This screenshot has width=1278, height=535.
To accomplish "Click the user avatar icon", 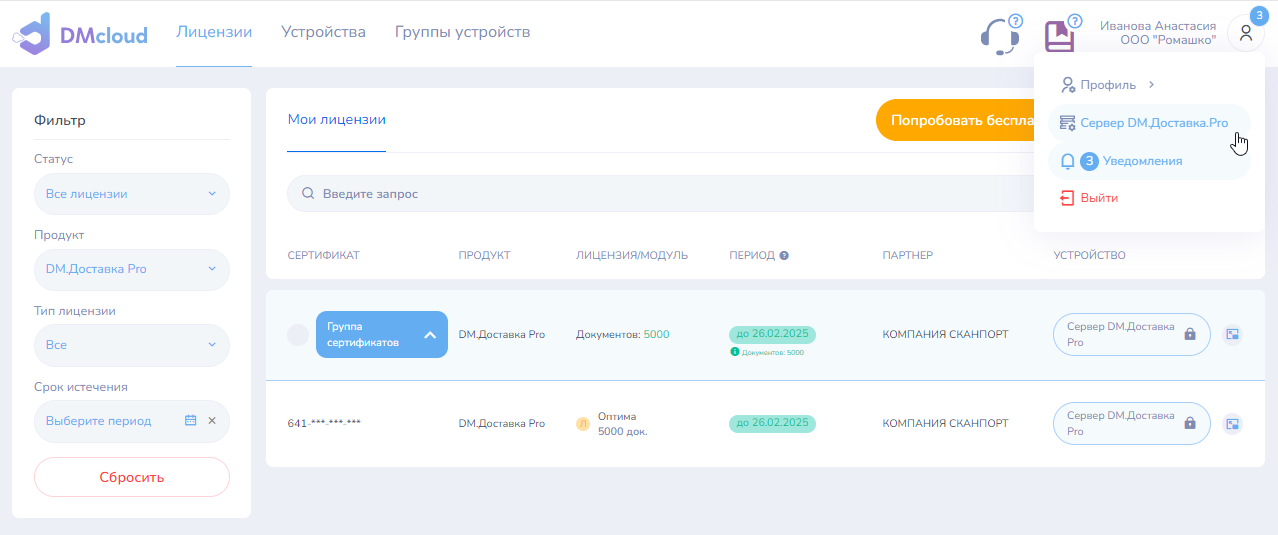I will tap(1245, 33).
